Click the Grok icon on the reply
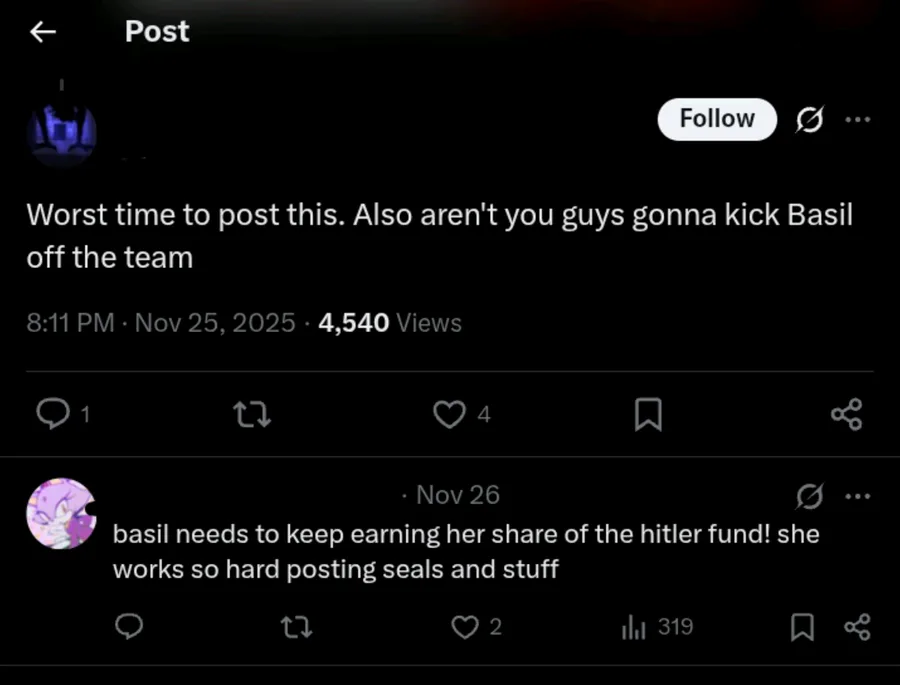The width and height of the screenshot is (900, 685). pyautogui.click(x=808, y=495)
